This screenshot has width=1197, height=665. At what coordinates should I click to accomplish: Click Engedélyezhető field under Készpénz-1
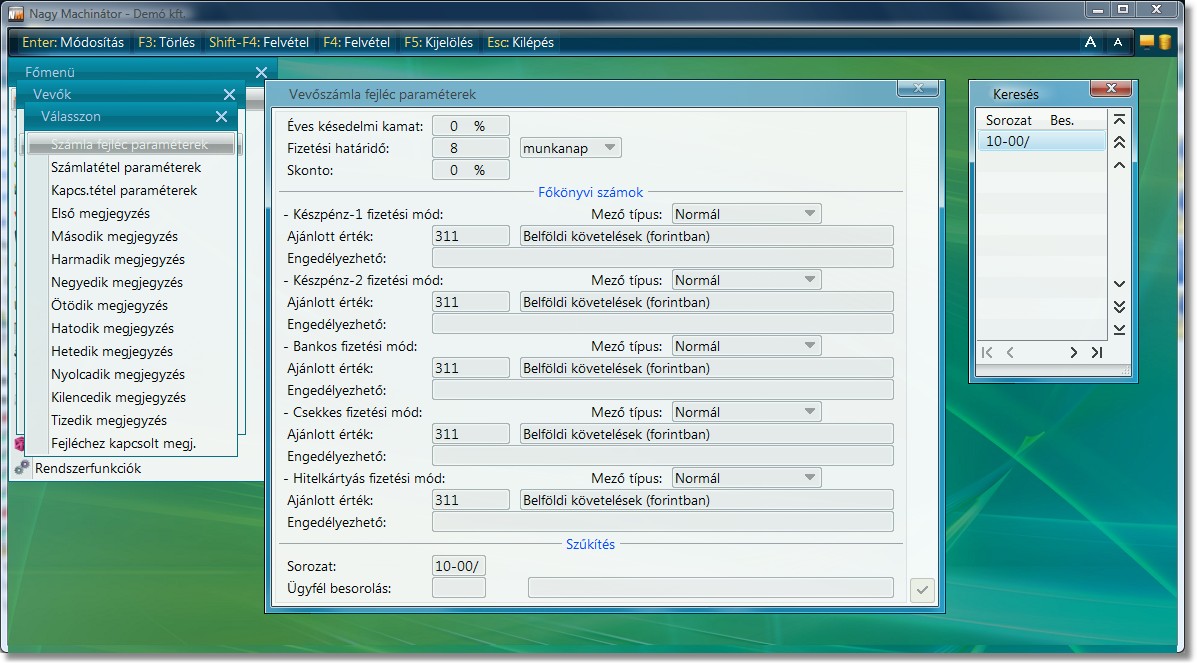pos(663,258)
